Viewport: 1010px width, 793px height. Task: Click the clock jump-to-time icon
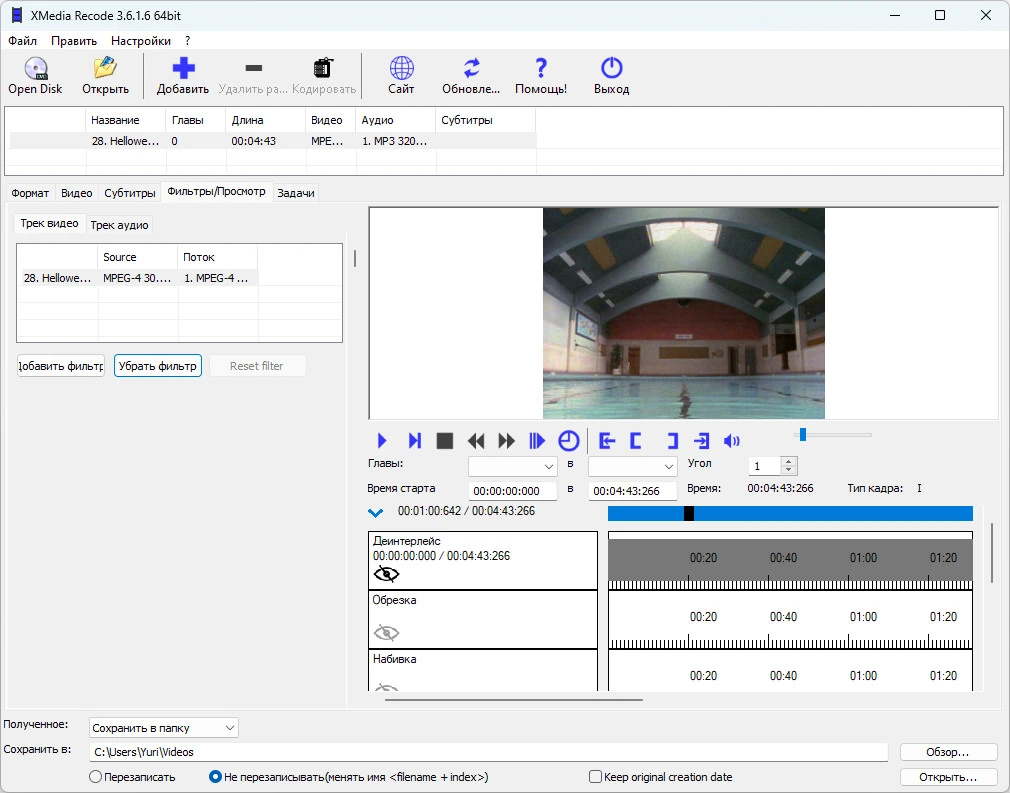pyautogui.click(x=568, y=441)
